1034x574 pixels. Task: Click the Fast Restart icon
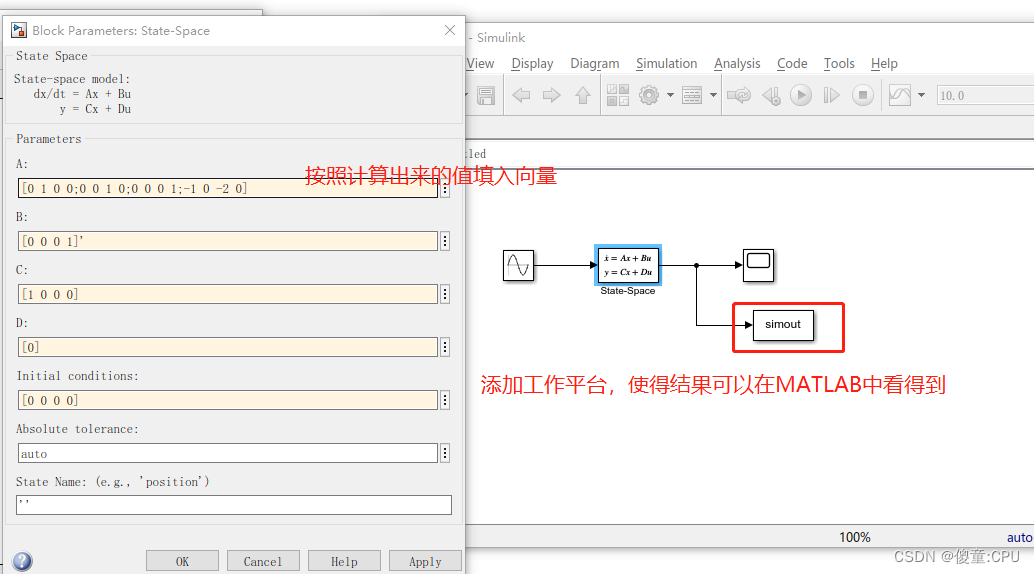tap(739, 96)
